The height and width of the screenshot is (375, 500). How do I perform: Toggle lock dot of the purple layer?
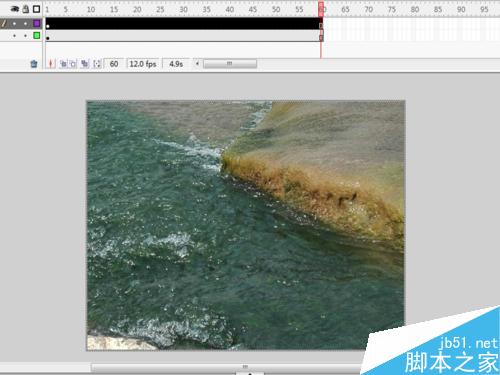(25, 24)
